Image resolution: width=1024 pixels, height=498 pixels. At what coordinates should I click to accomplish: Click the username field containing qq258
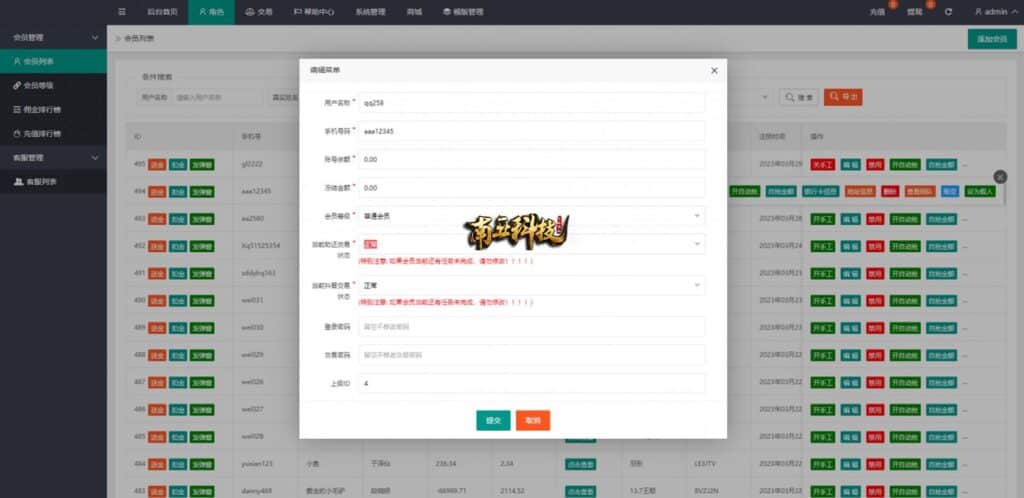[532, 102]
